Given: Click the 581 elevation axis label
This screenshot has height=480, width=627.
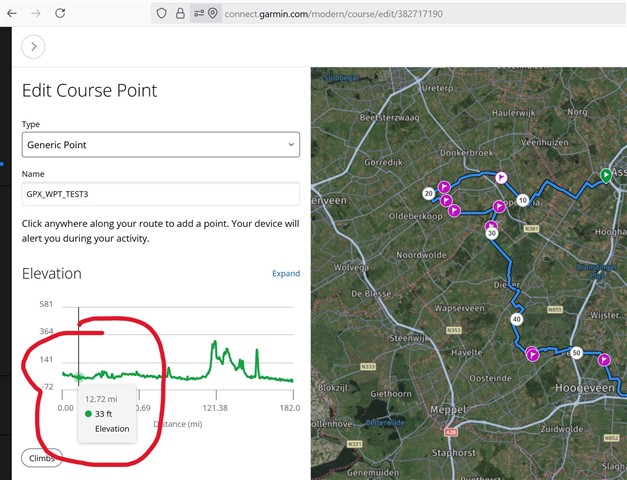Looking at the screenshot, I should 46,304.
